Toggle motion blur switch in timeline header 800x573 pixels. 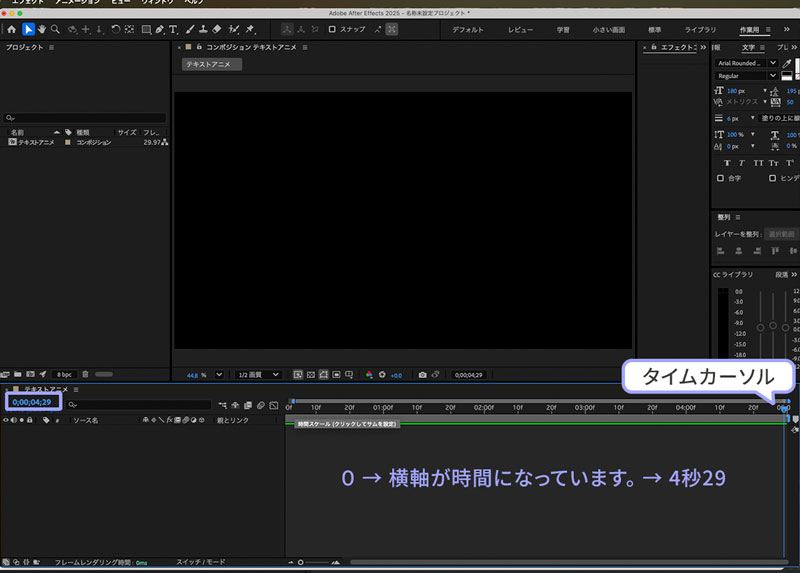[x=261, y=405]
